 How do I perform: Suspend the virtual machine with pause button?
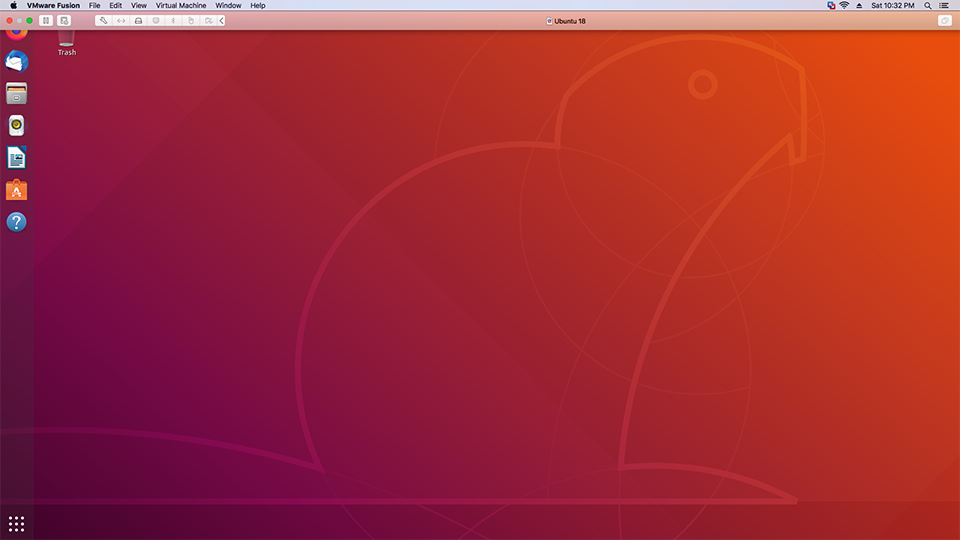pos(46,21)
